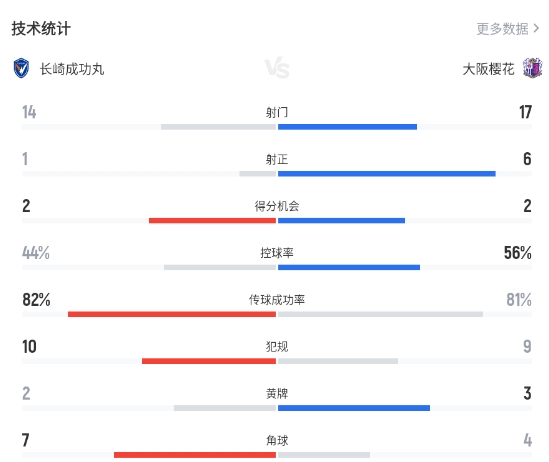Click the chevron arrow beside 更多数据
This screenshot has height=462, width=549.
[536, 28]
